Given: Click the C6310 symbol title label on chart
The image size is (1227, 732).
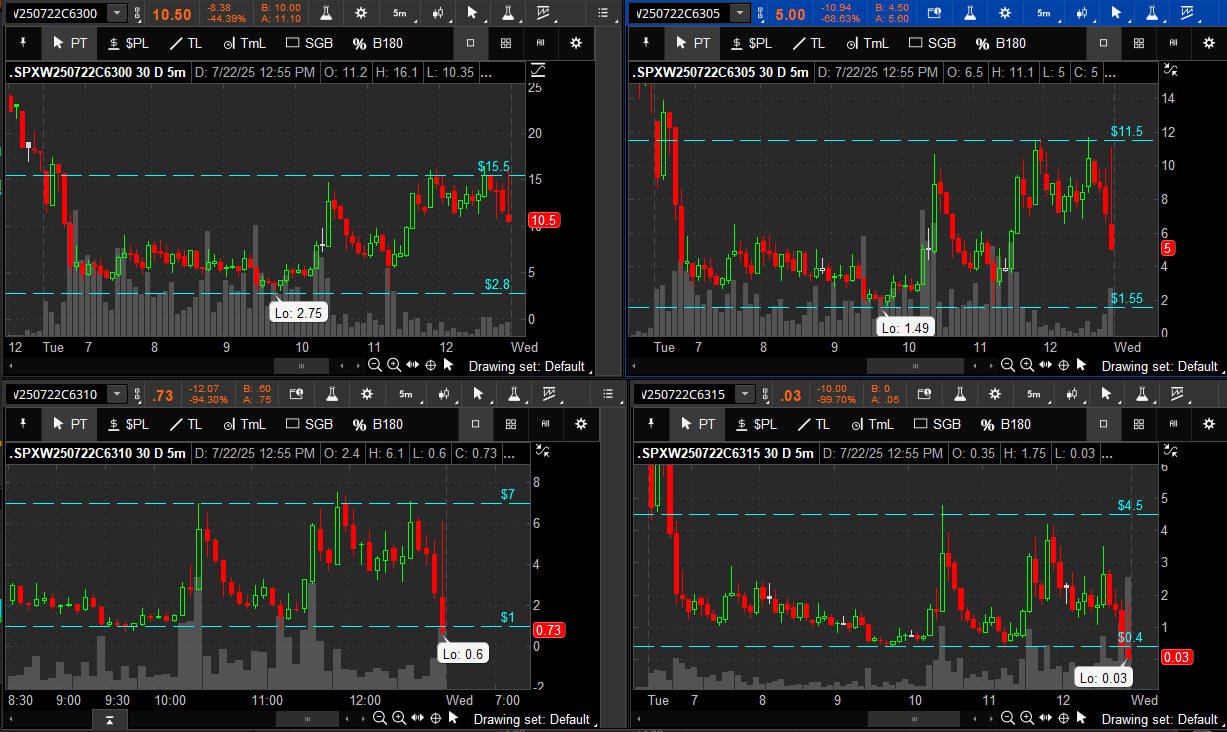Looking at the screenshot, I should point(97,453).
